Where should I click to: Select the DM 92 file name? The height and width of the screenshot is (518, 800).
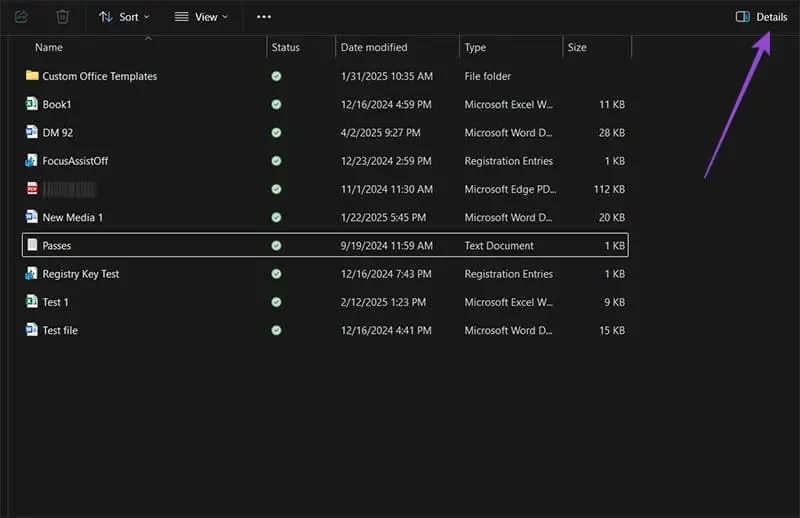pyautogui.click(x=58, y=133)
